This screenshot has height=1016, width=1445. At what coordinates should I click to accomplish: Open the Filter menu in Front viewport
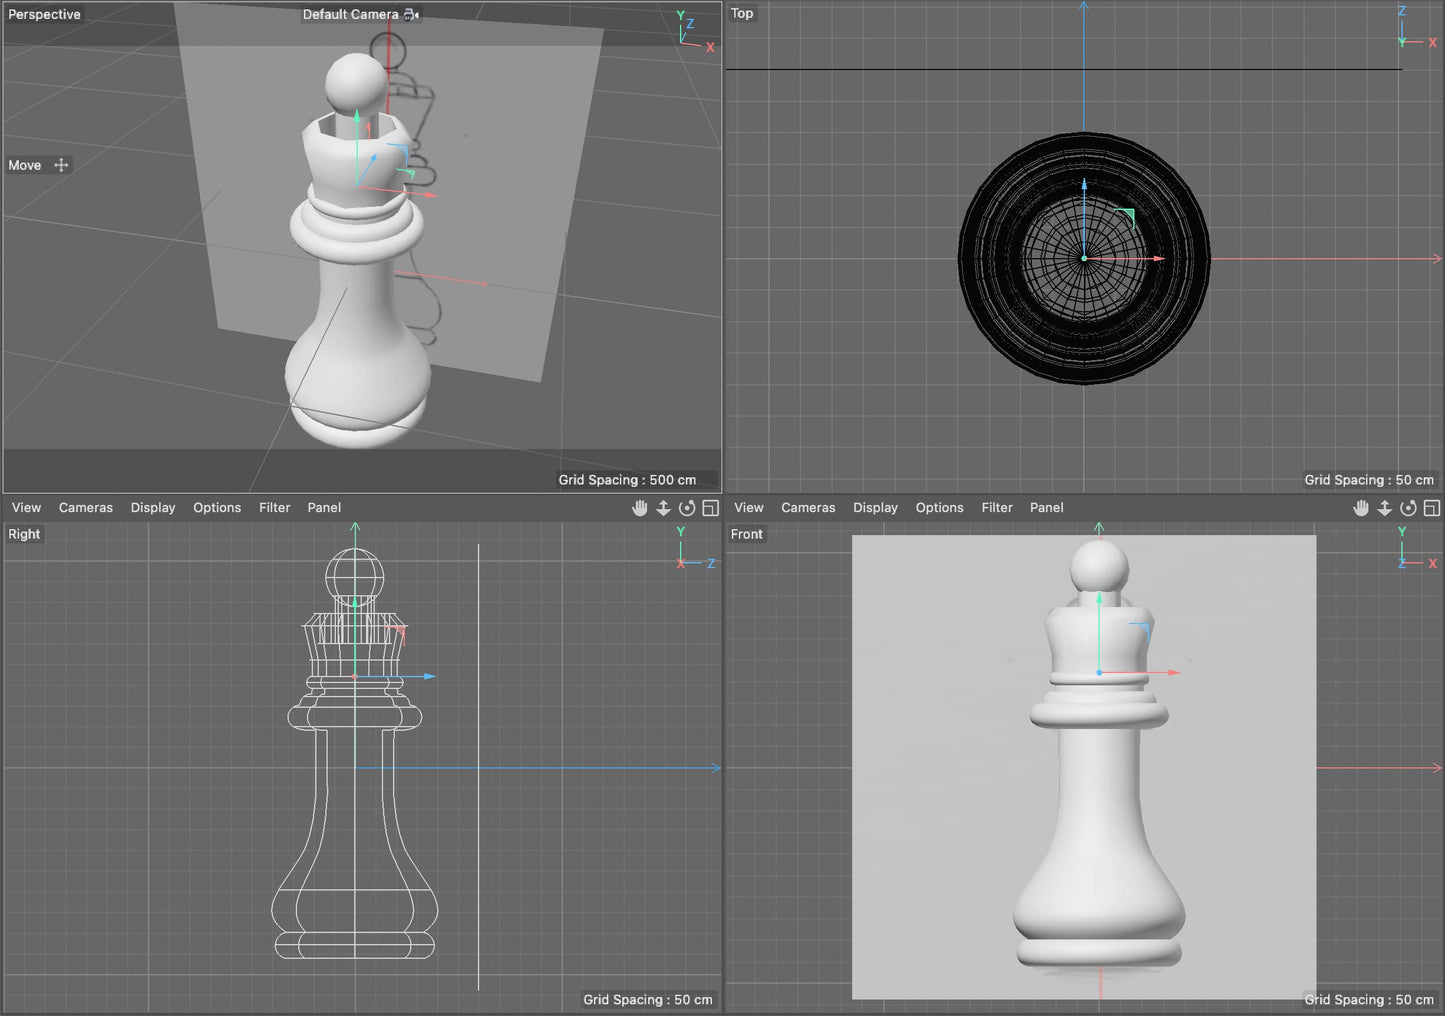996,507
